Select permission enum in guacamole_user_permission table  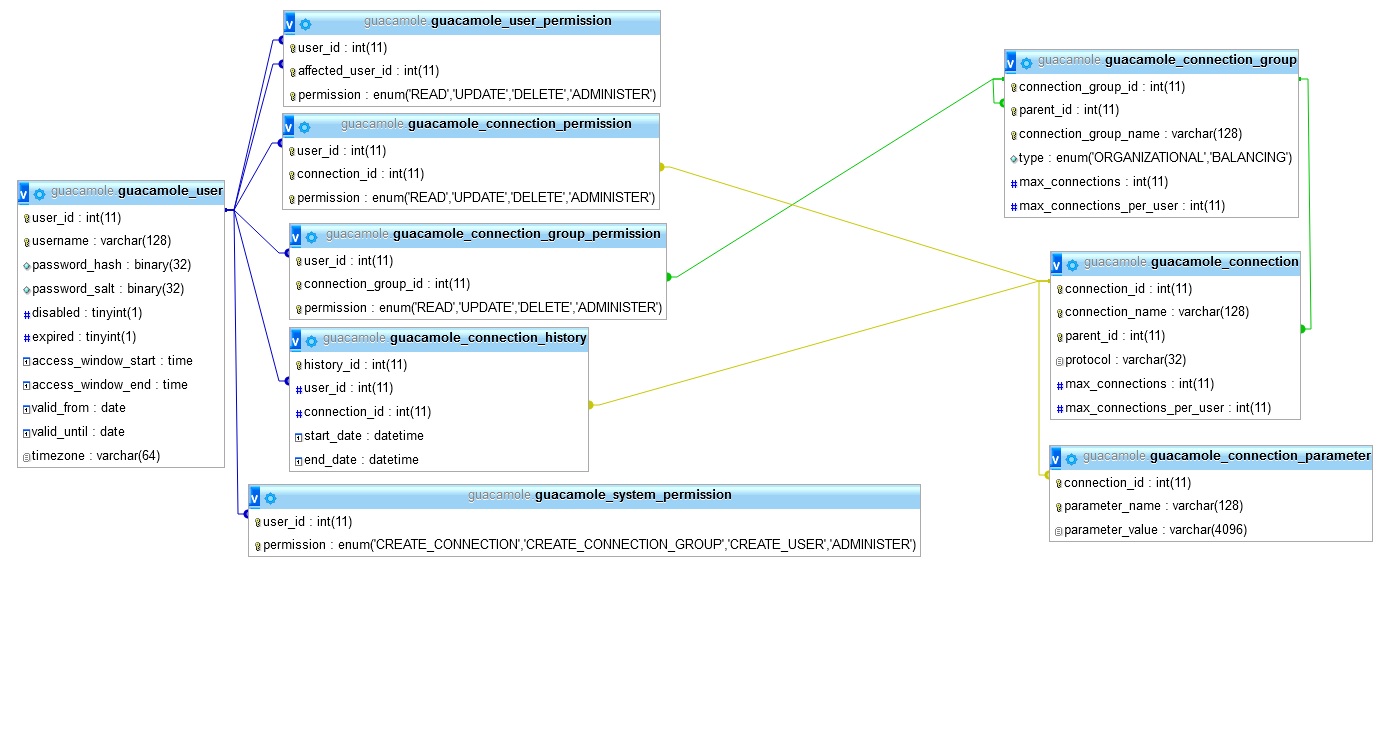point(472,95)
